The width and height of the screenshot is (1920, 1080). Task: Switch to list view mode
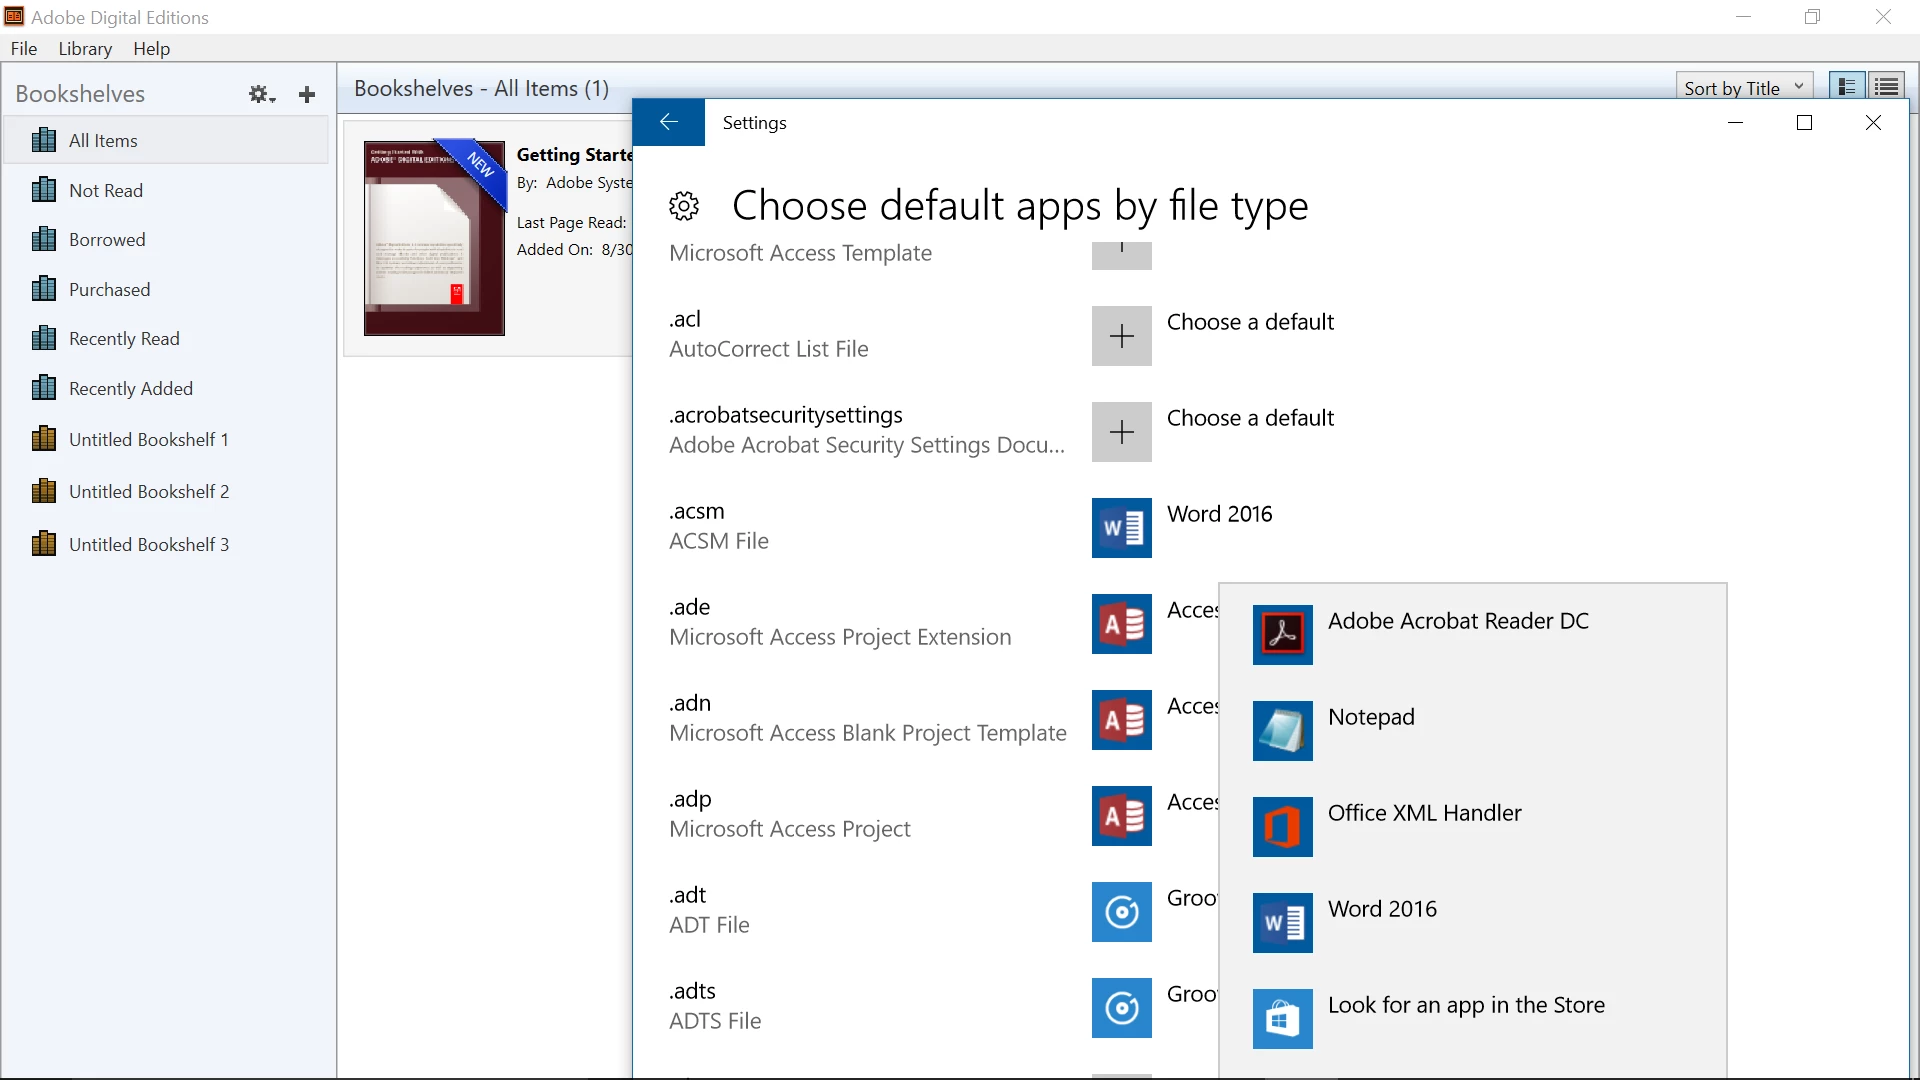click(x=1887, y=87)
